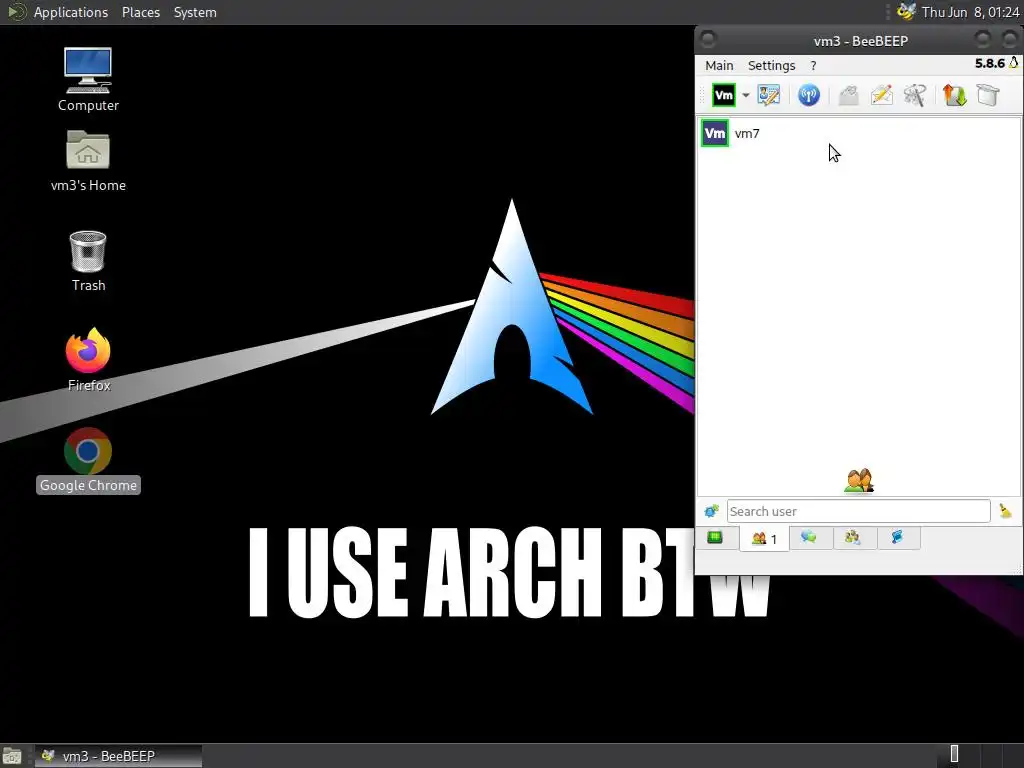1024x768 pixels.
Task: Open the Applications menu in top panel
Action: [70, 12]
